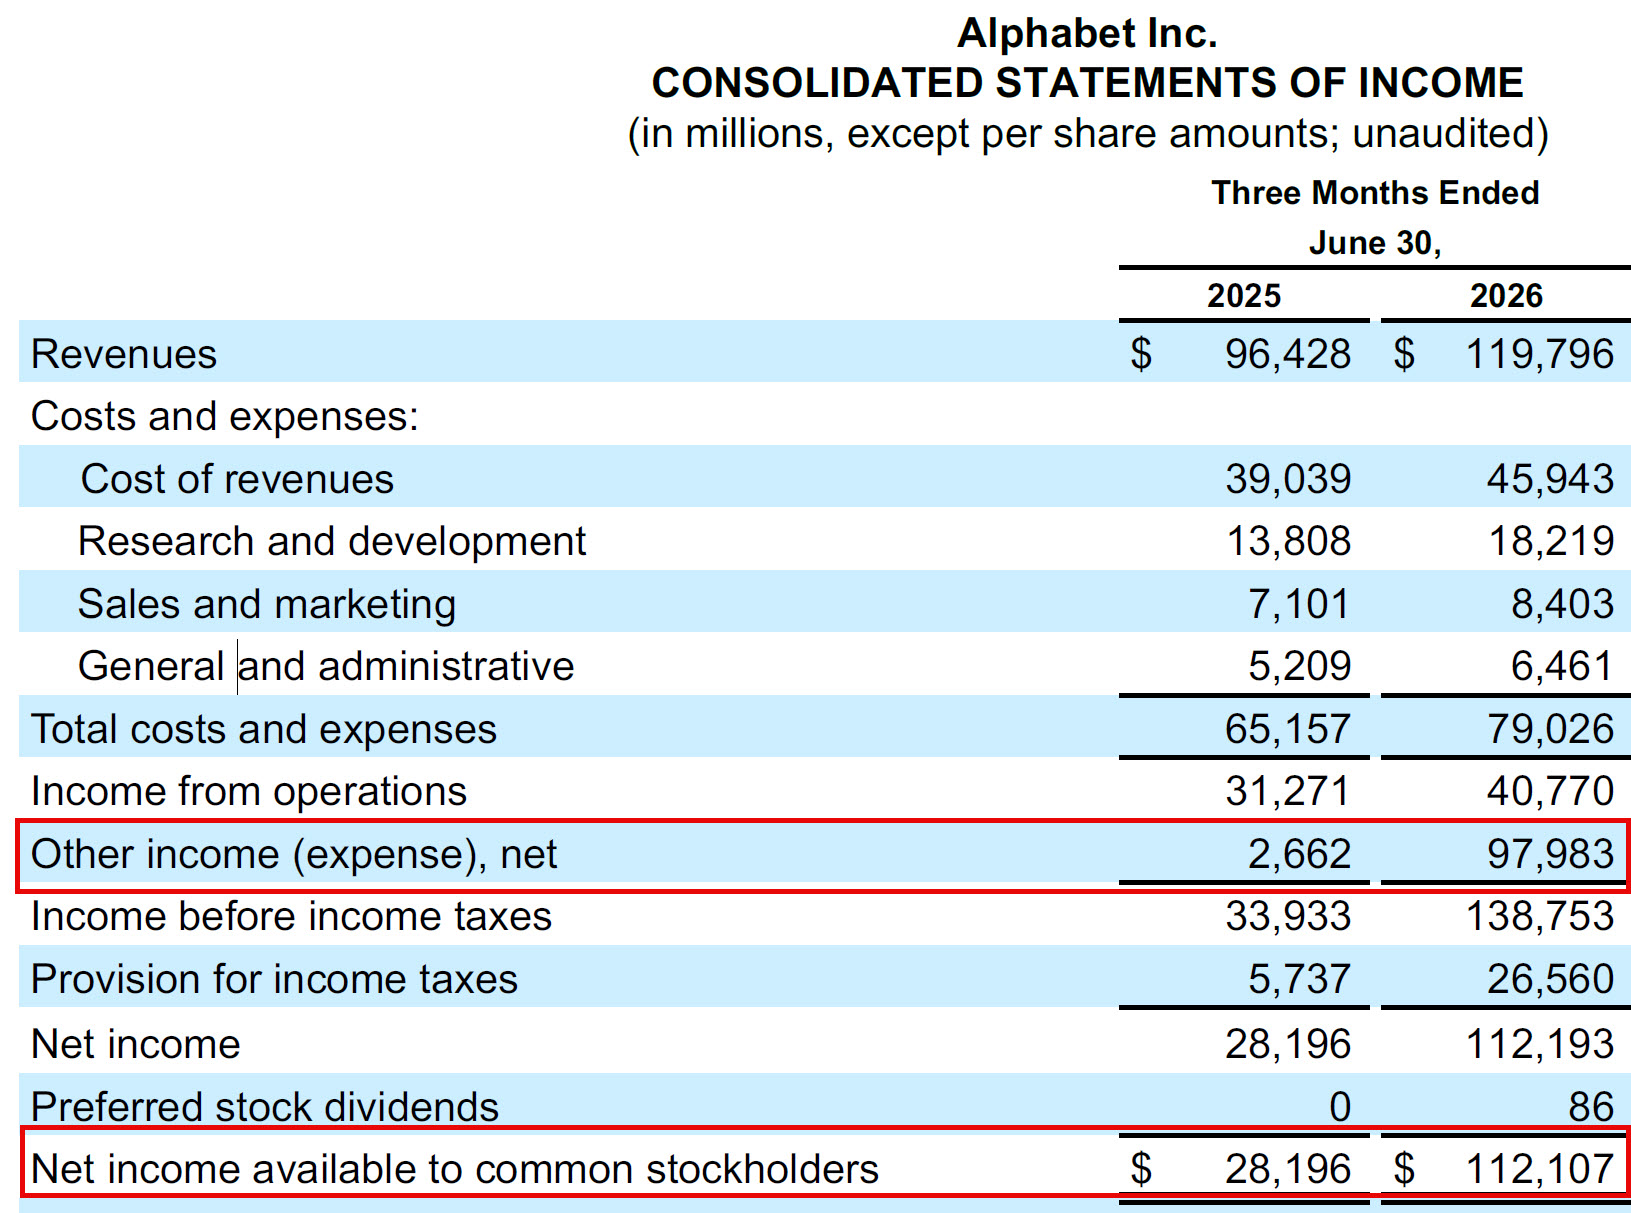The image size is (1631, 1213).
Task: Click the 'Income before income taxes' label
Action: click(x=291, y=916)
